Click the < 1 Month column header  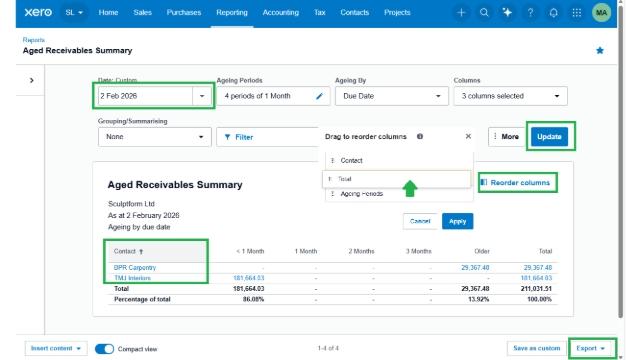point(250,251)
